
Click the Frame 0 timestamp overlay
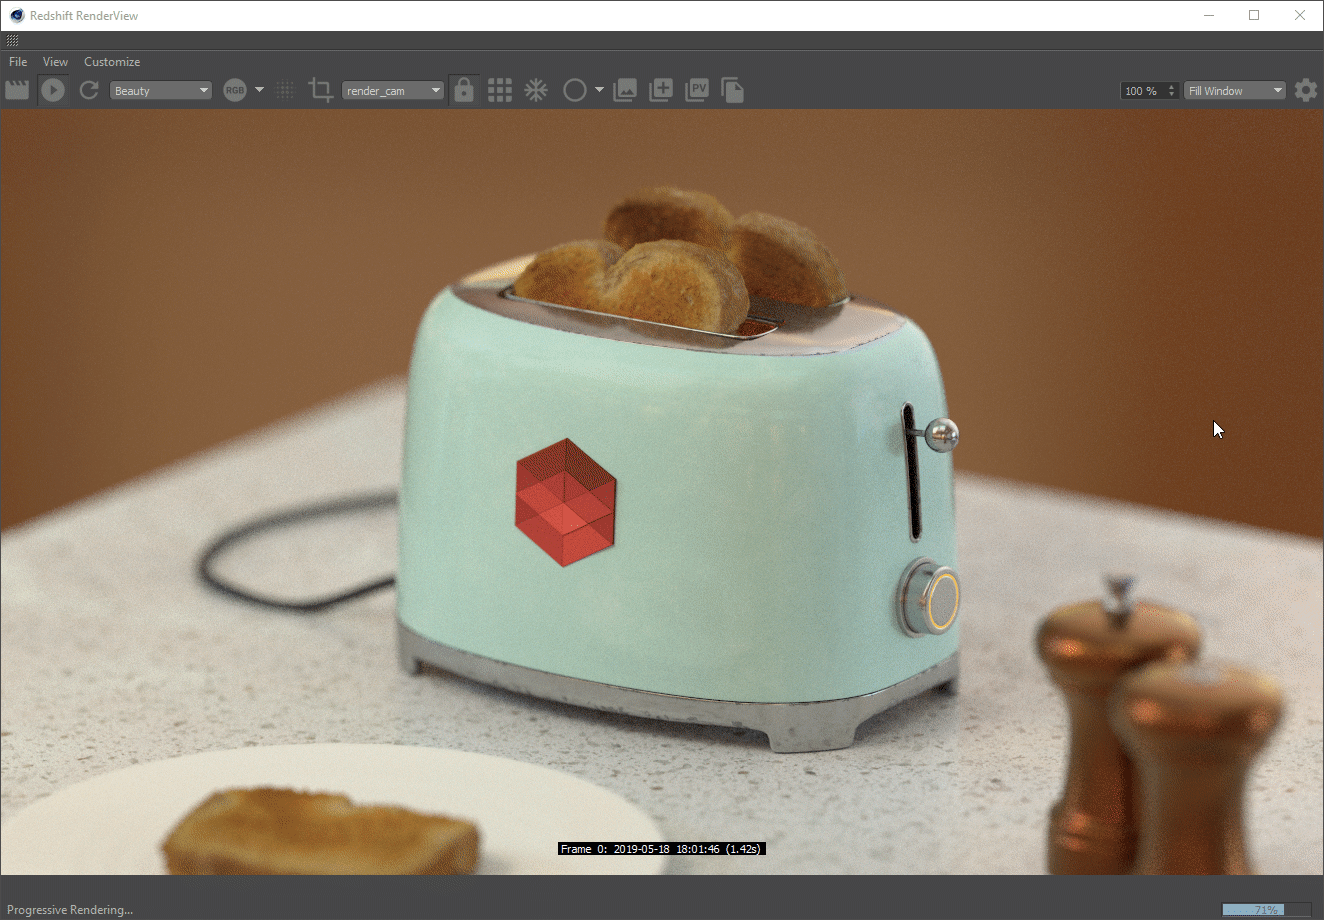point(662,849)
